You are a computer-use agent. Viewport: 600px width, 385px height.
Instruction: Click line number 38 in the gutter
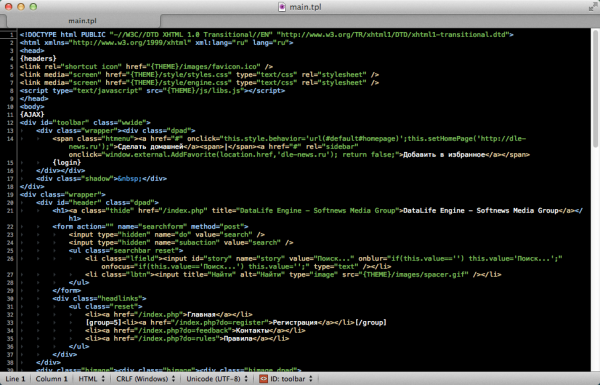(10, 362)
